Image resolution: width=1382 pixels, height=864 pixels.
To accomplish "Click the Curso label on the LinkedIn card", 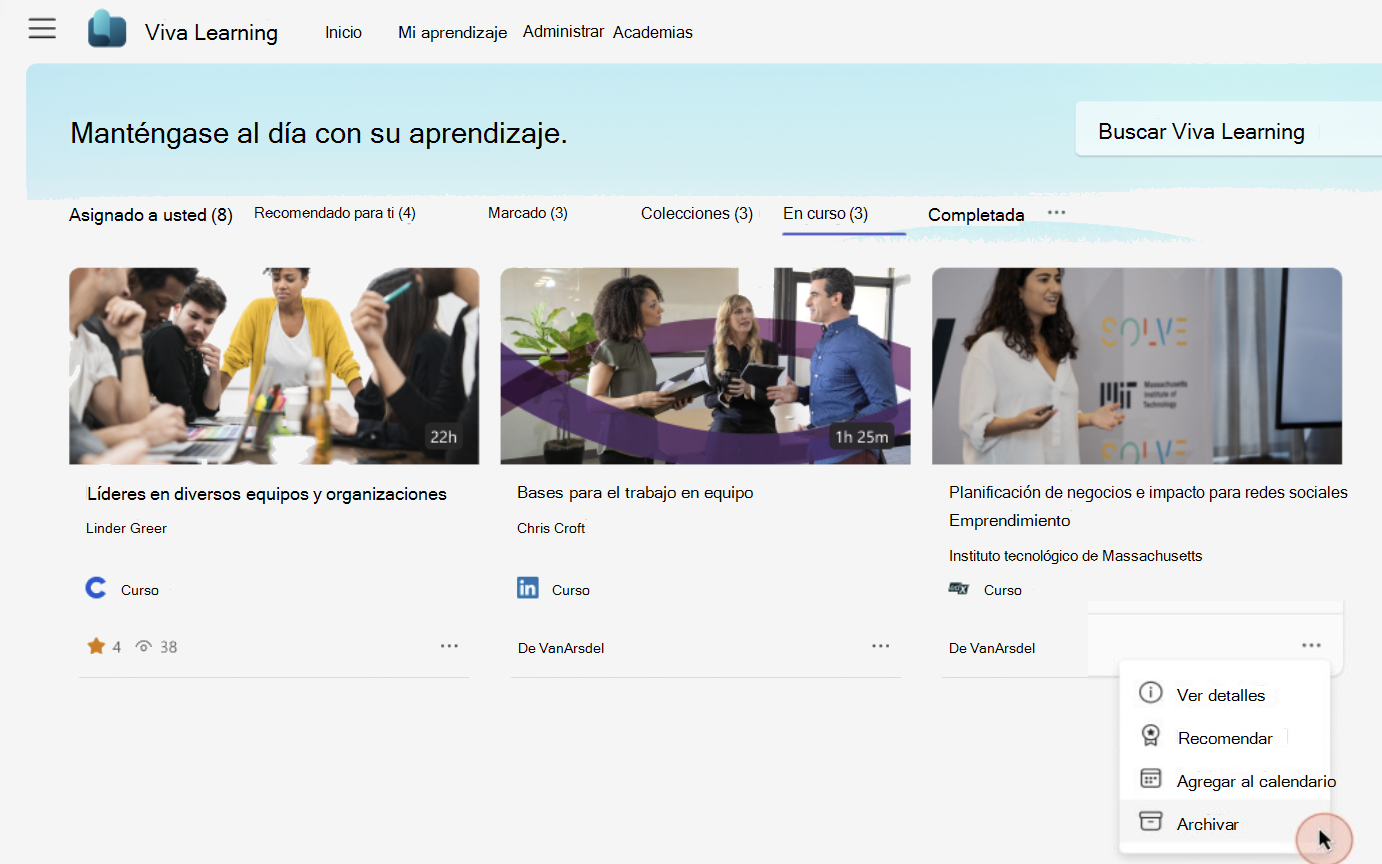I will 571,590.
